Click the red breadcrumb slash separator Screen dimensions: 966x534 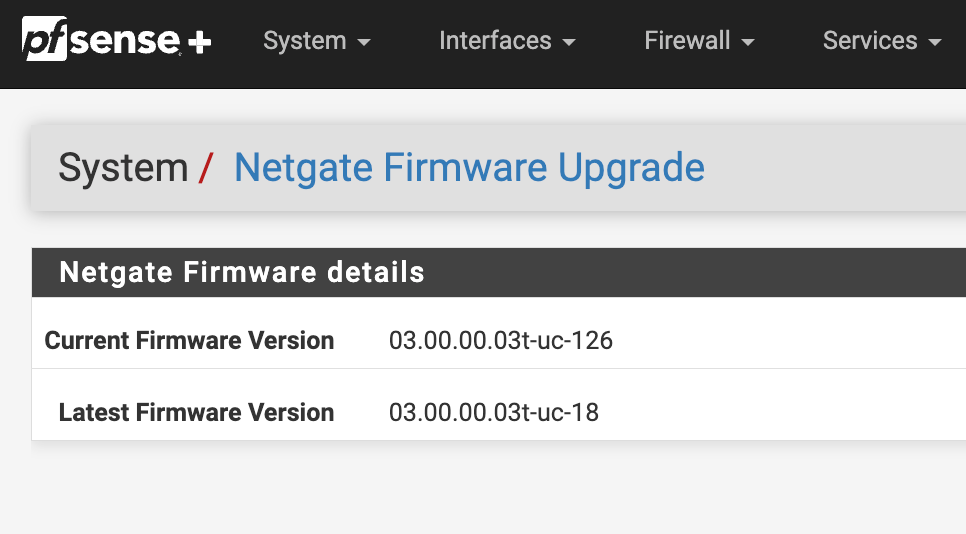[206, 168]
